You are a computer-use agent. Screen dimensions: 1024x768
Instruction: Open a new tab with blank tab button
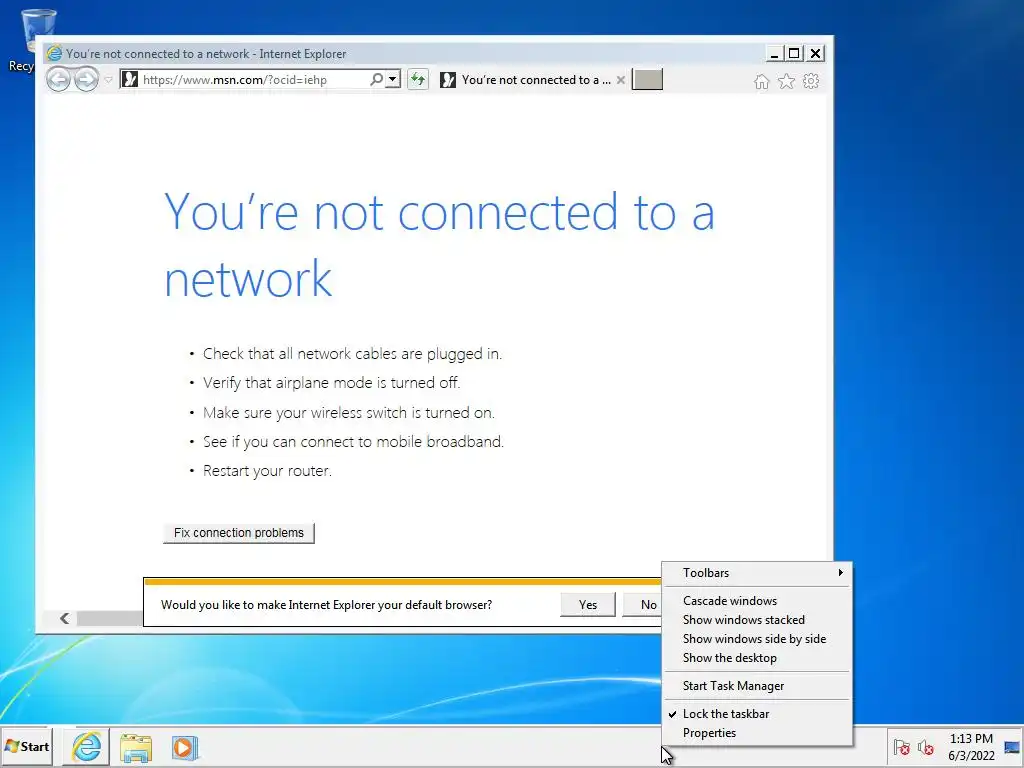[x=647, y=80]
